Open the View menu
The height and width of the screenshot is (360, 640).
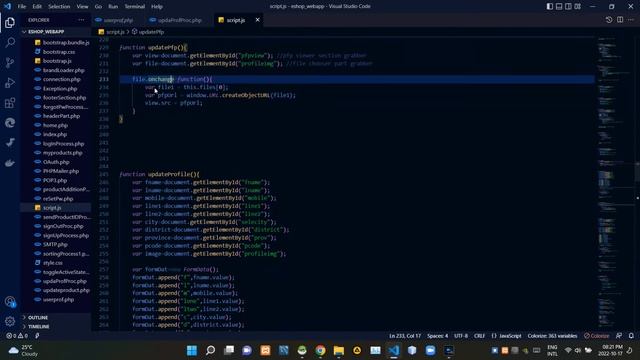[82, 7]
